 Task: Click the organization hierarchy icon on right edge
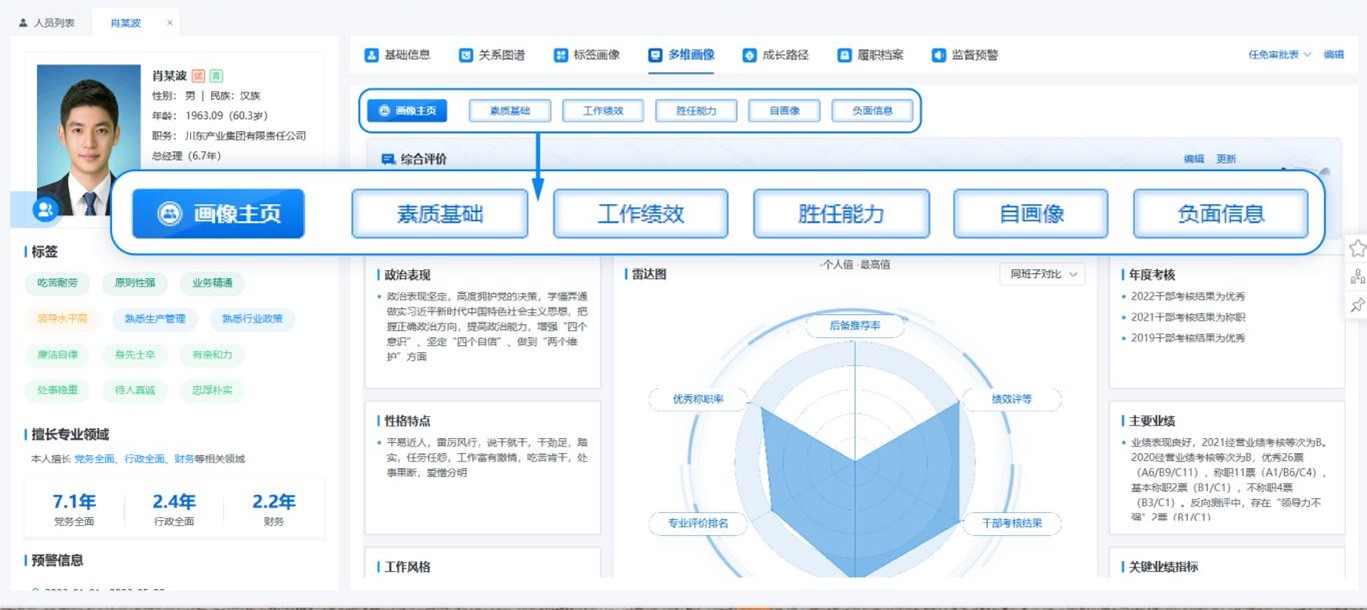point(1357,277)
